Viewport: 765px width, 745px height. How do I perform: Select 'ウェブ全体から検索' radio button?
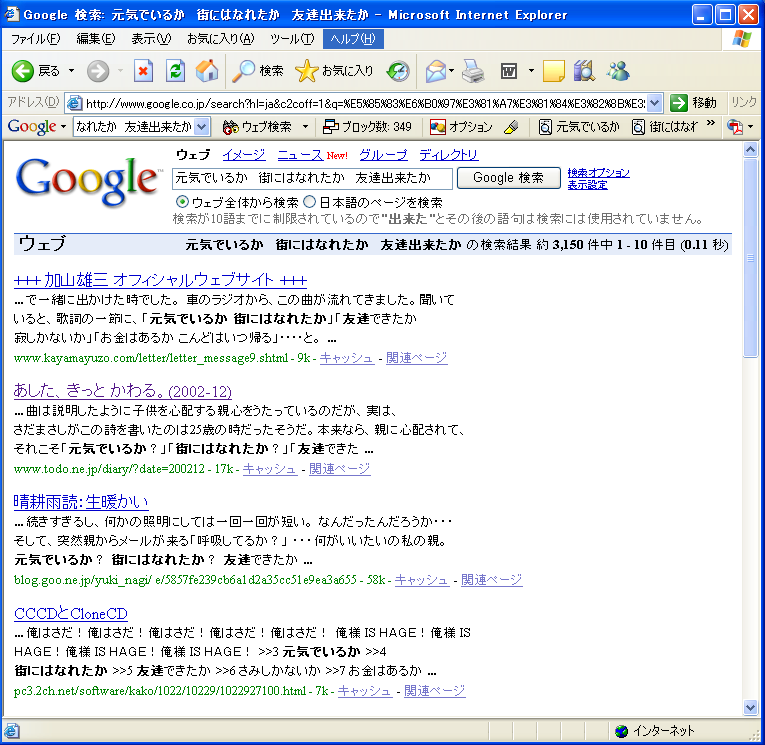click(x=182, y=201)
